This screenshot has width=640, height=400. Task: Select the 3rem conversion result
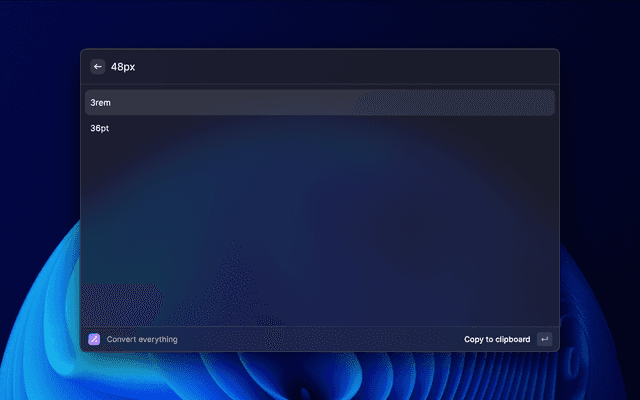point(100,102)
